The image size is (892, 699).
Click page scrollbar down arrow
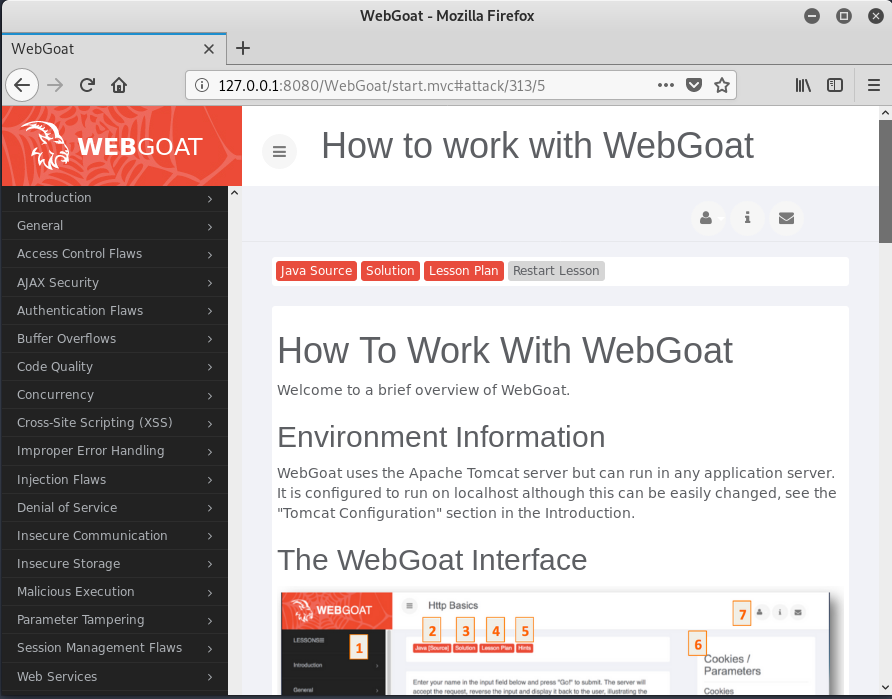tap(885, 687)
